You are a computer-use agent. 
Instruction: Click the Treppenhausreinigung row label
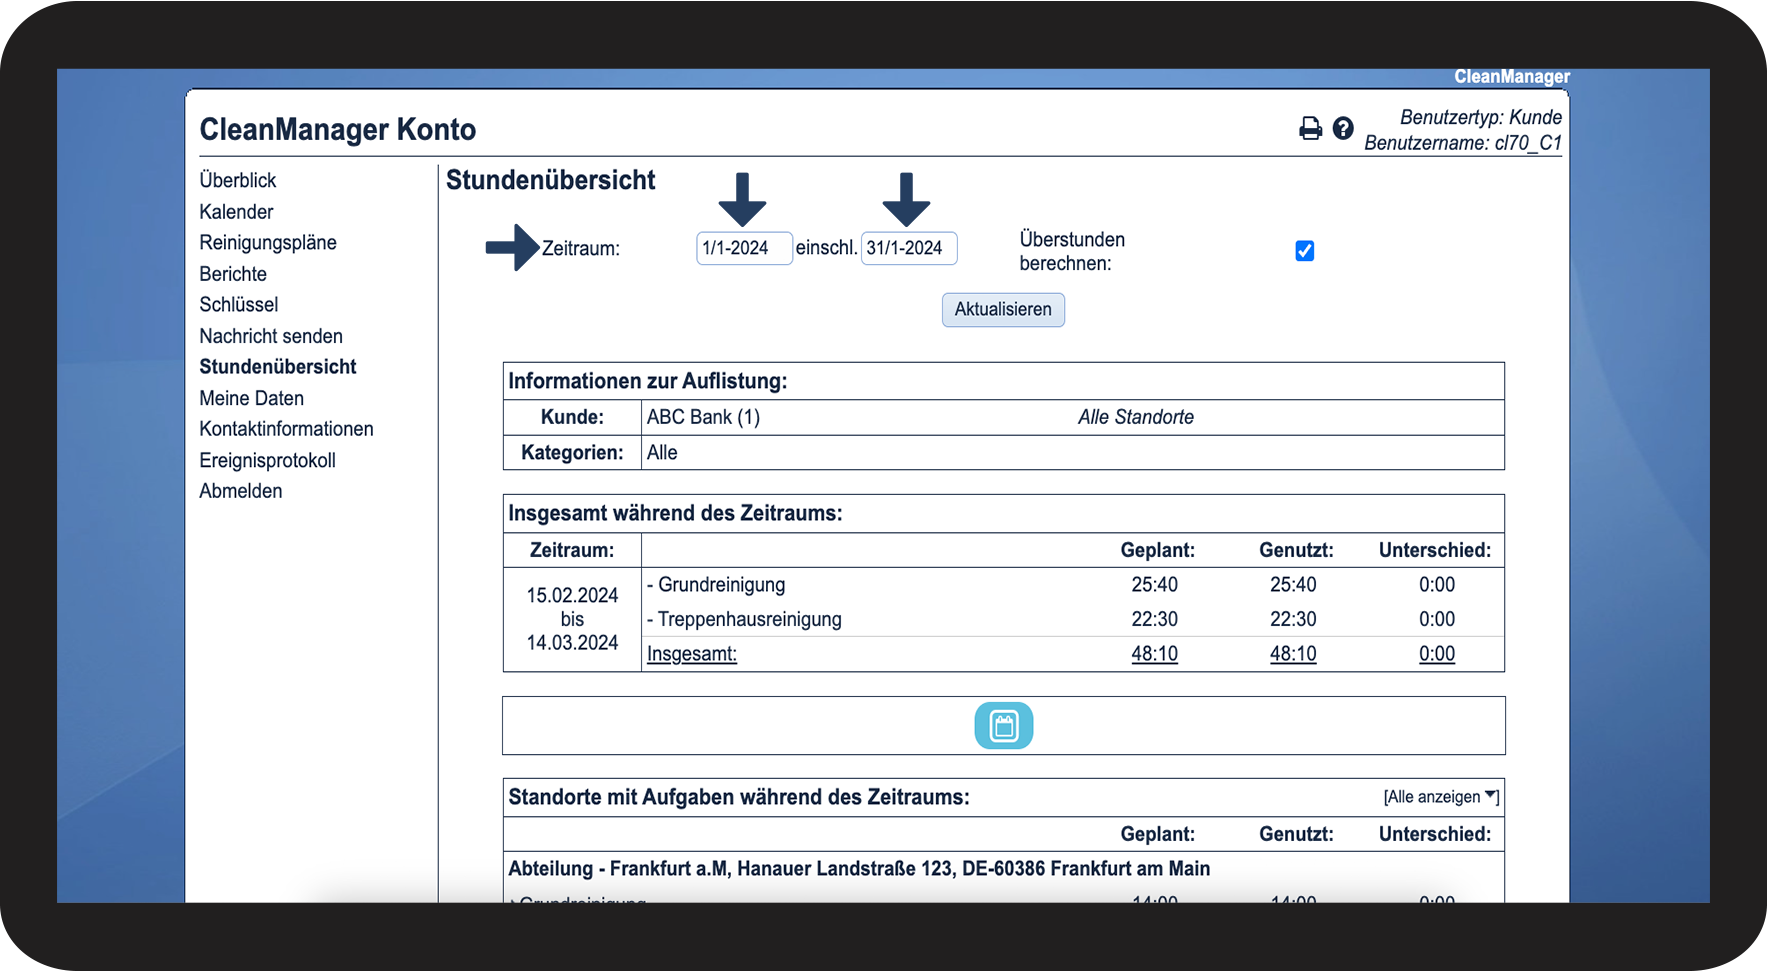coord(744,619)
